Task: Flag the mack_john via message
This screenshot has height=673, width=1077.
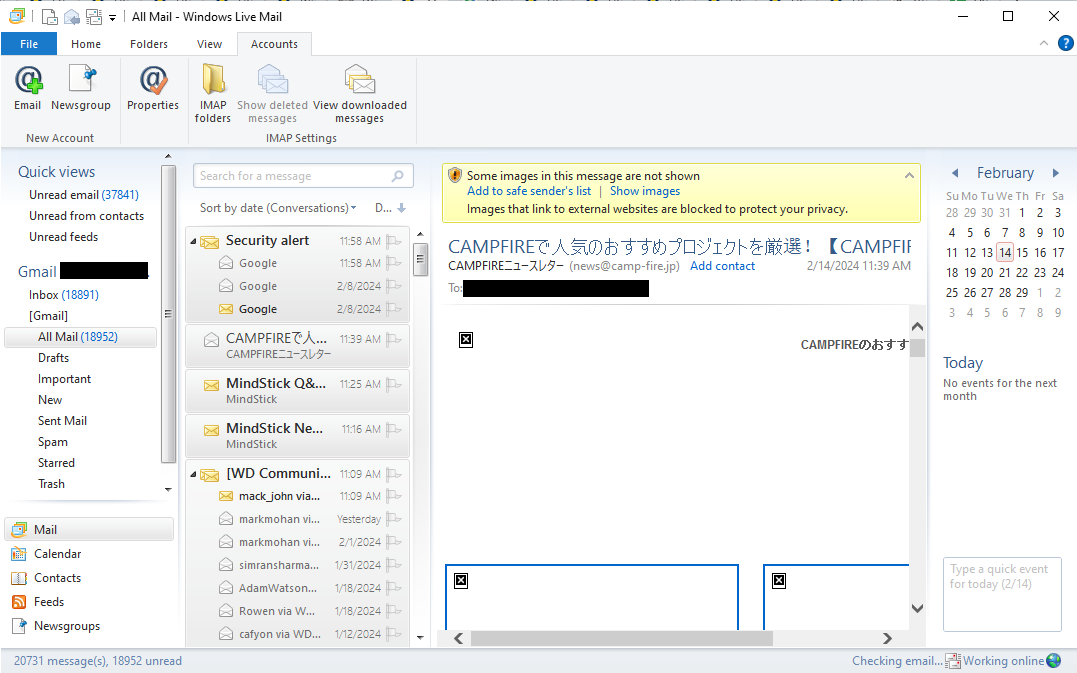Action: (x=394, y=497)
